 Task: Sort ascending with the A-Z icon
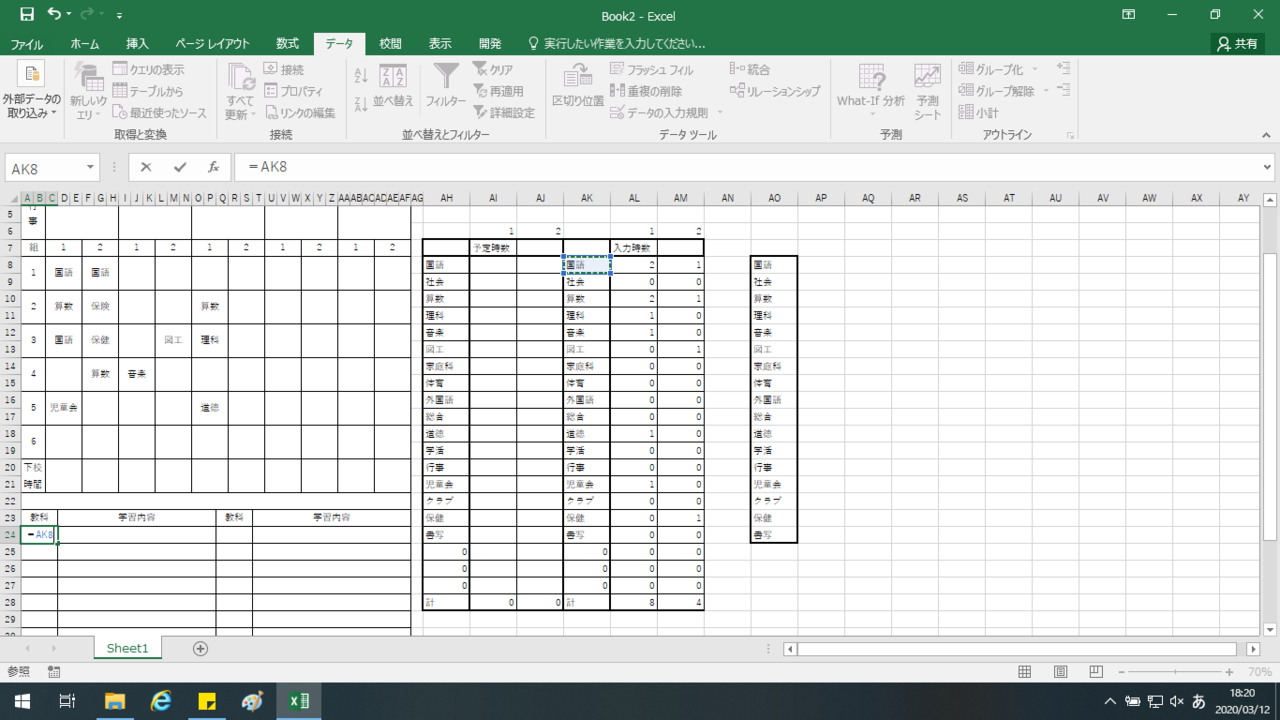tap(361, 76)
